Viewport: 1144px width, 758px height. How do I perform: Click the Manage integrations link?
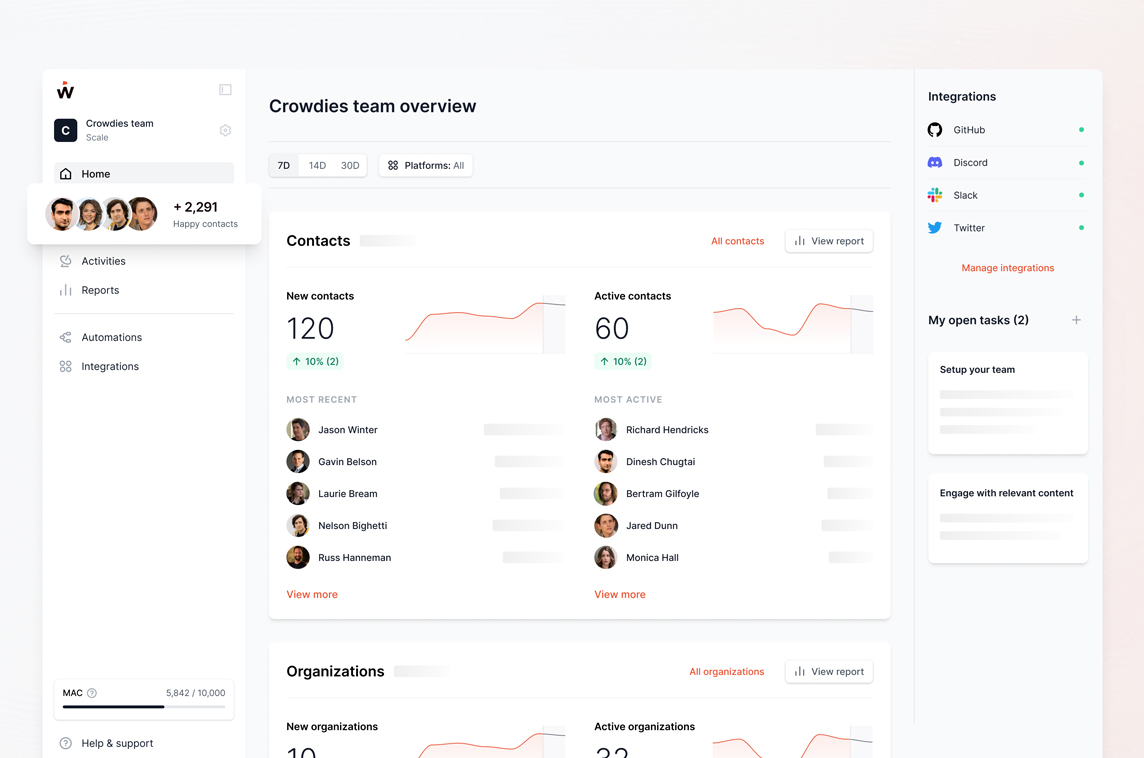pos(1008,268)
